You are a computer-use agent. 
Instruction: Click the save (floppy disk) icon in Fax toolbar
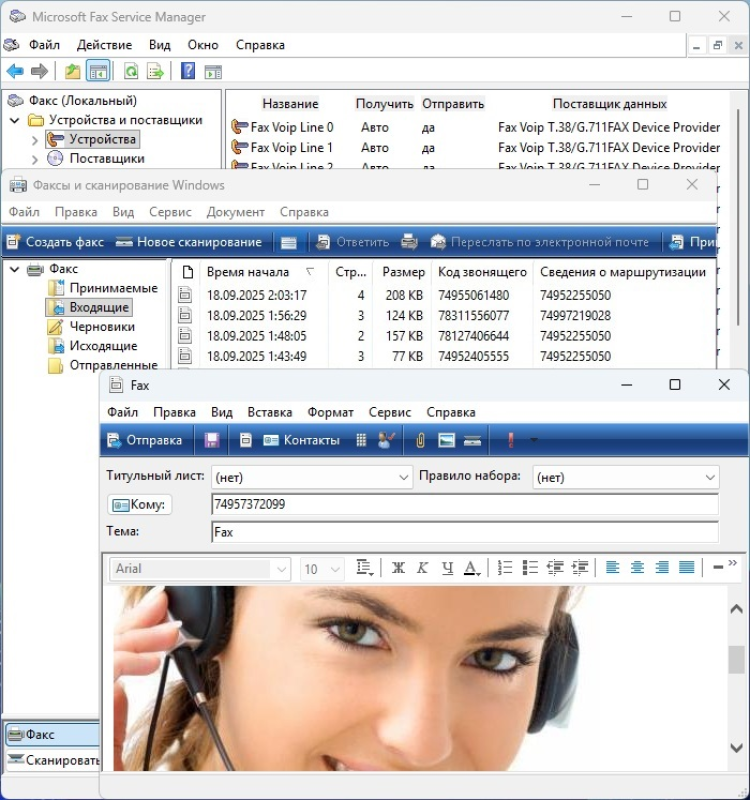click(x=212, y=440)
